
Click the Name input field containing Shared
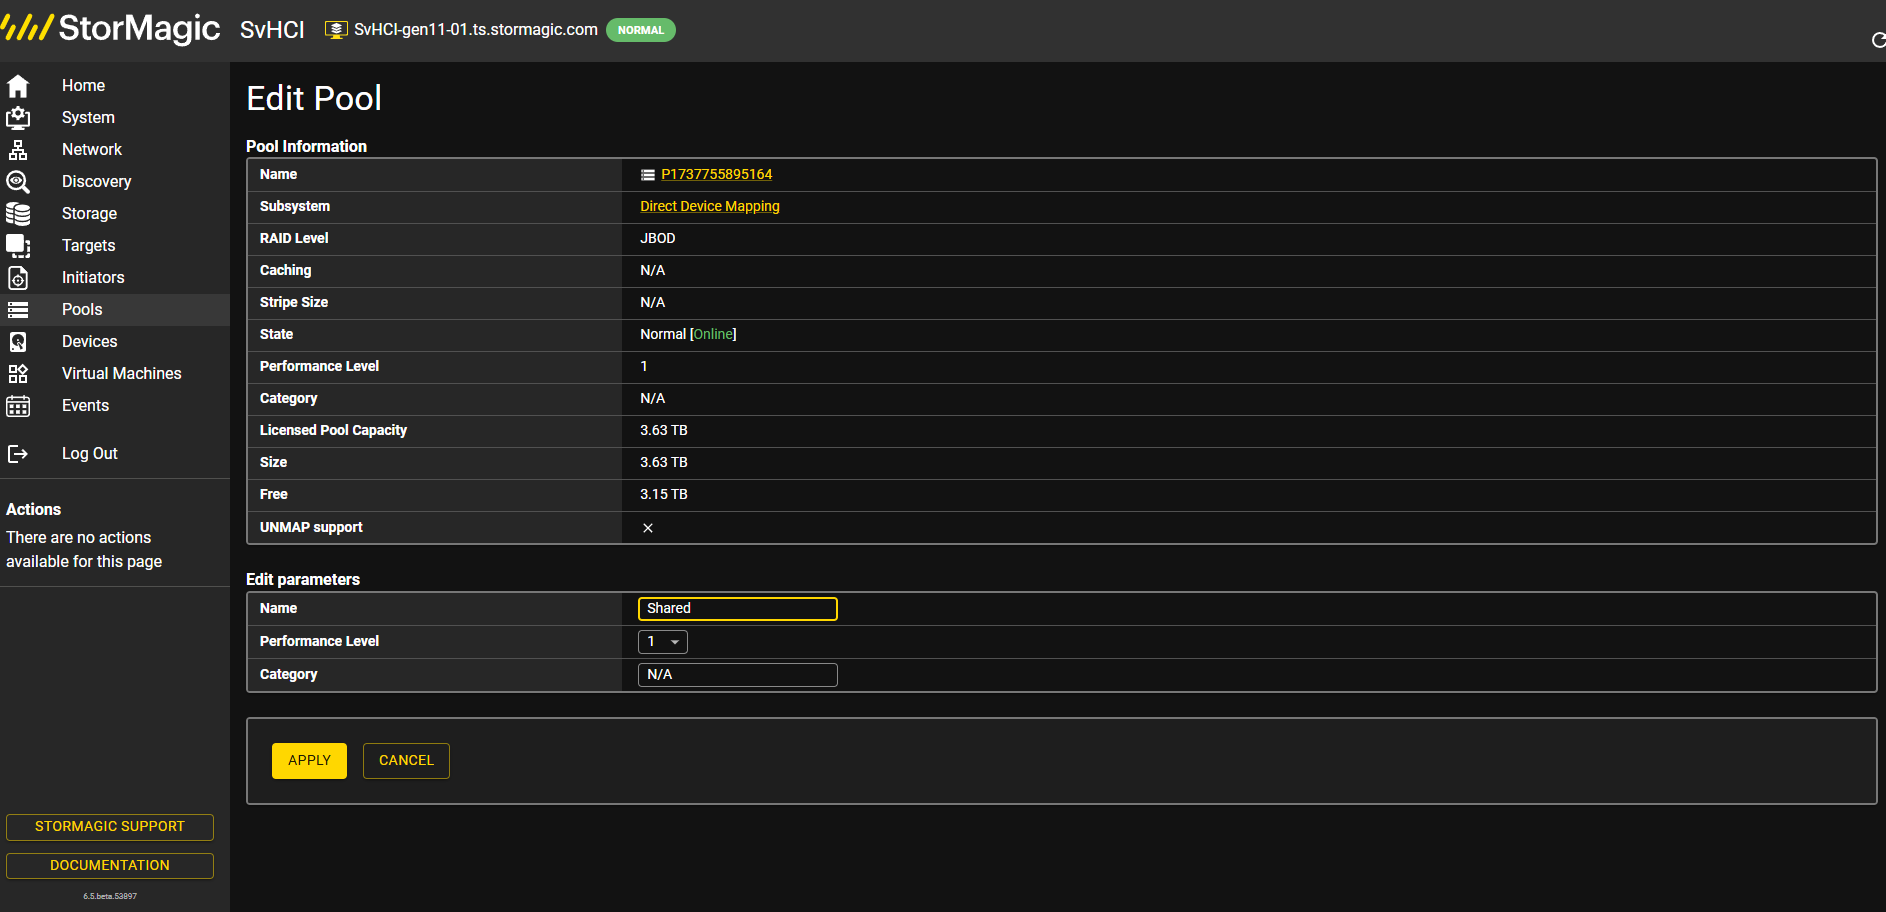(738, 609)
